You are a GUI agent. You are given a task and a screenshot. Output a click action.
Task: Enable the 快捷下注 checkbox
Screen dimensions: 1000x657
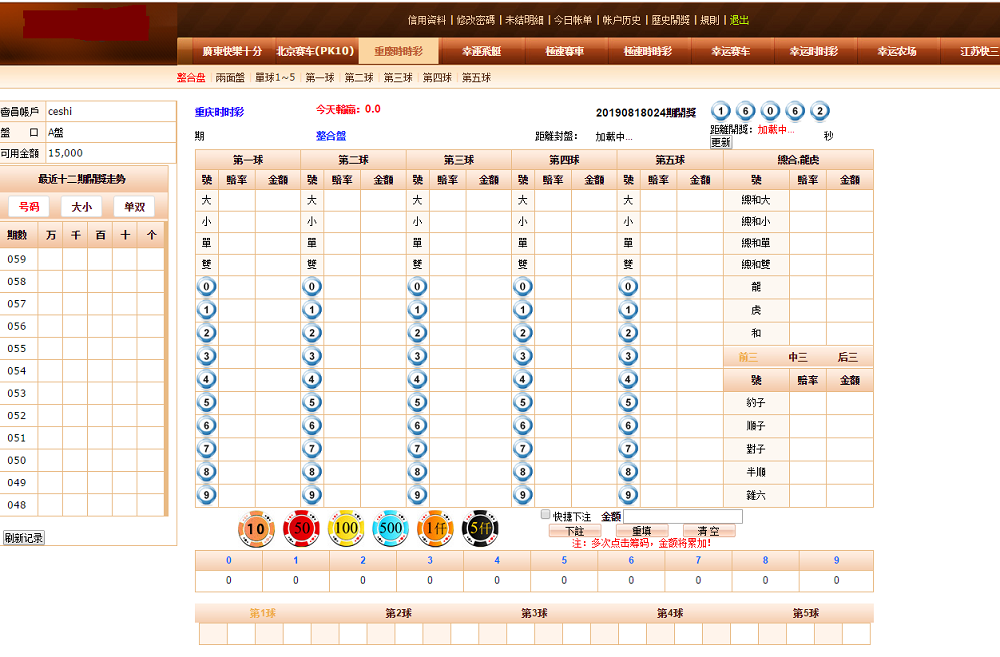tap(545, 515)
